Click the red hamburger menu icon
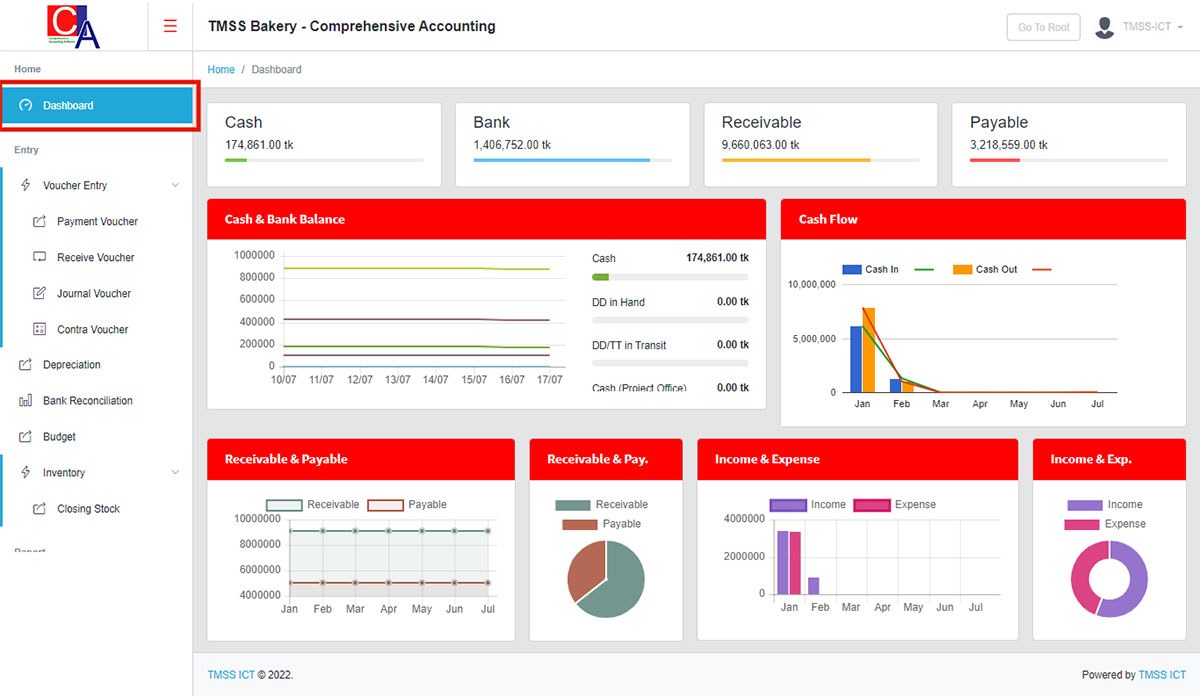Screen dimensions: 1200x700 point(170,26)
